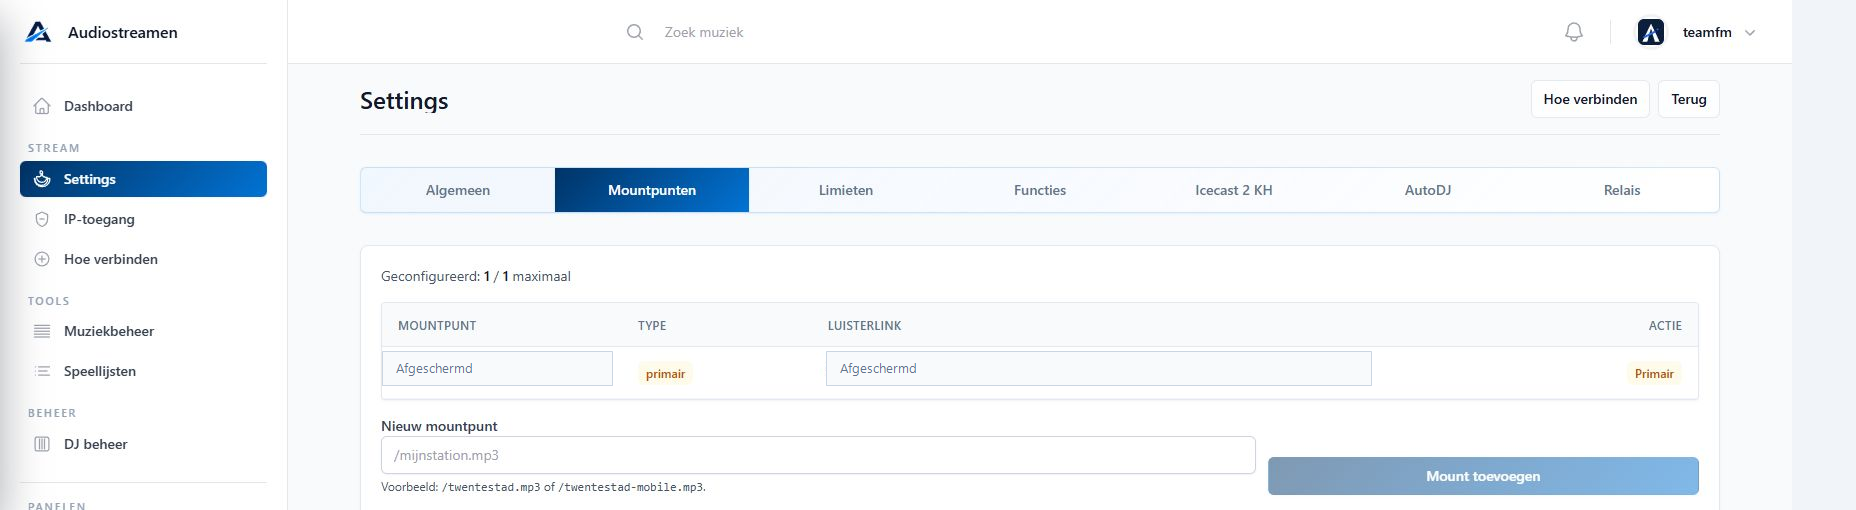Click the Terug button
Image resolution: width=1856 pixels, height=510 pixels.
coord(1689,99)
